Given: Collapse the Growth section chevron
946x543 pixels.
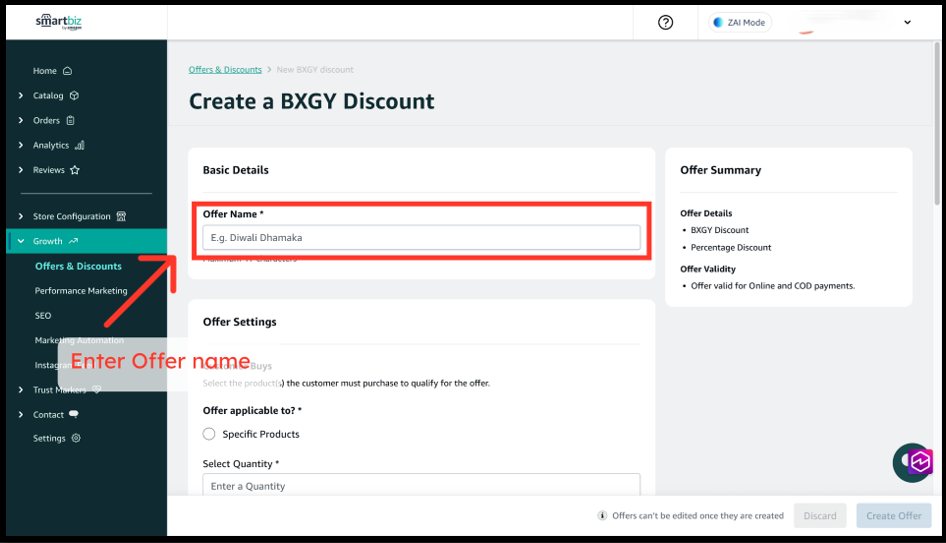Looking at the screenshot, I should pyautogui.click(x=21, y=241).
